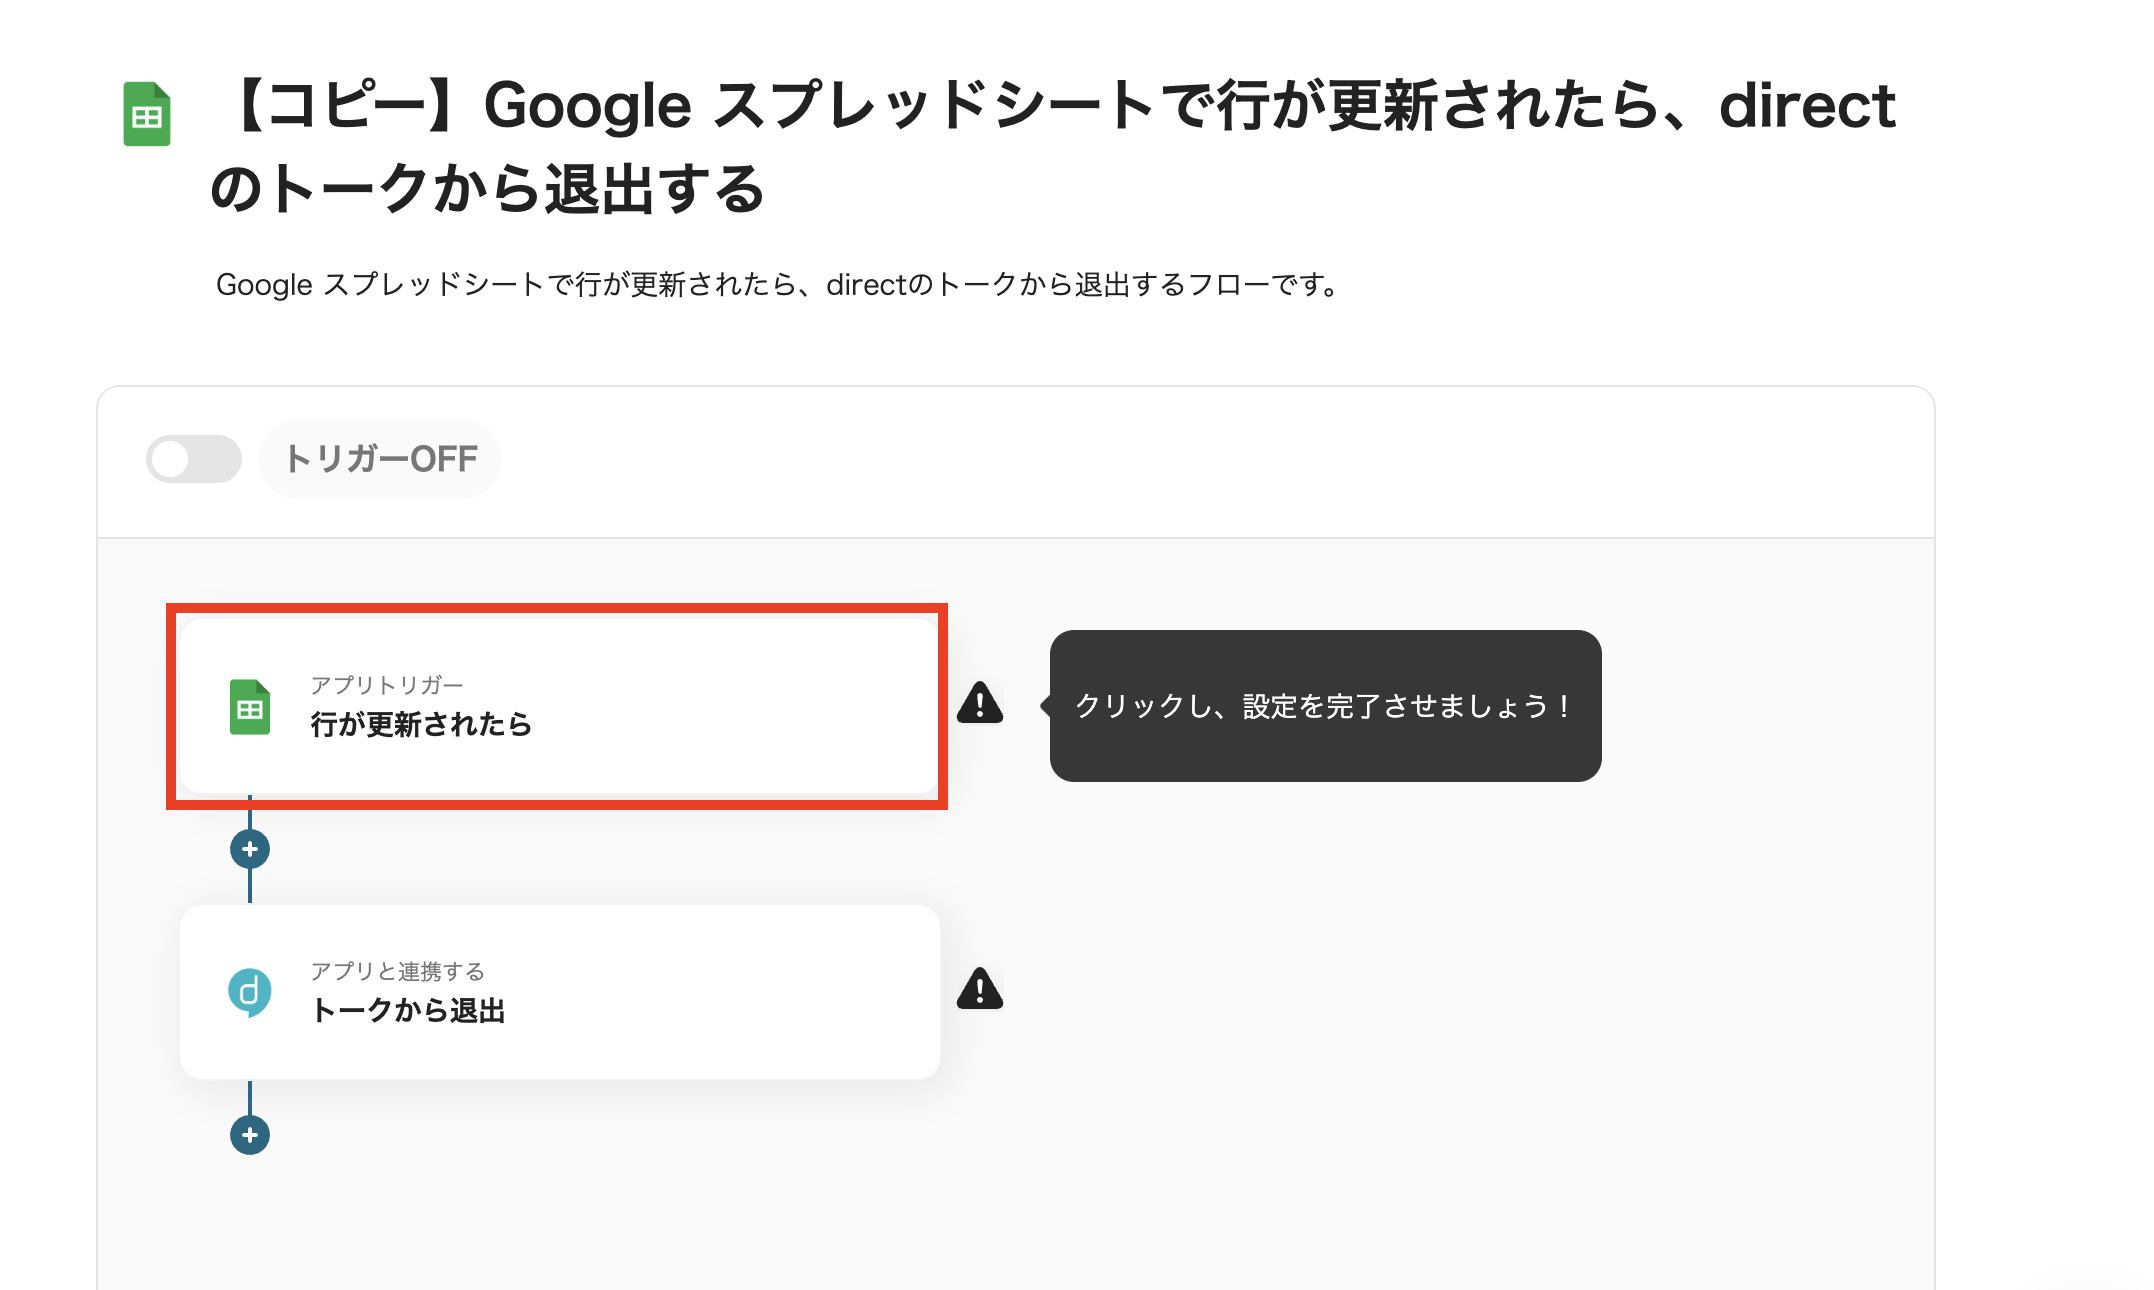Click the flow description text under the title
This screenshot has width=2154, height=1290.
(778, 285)
